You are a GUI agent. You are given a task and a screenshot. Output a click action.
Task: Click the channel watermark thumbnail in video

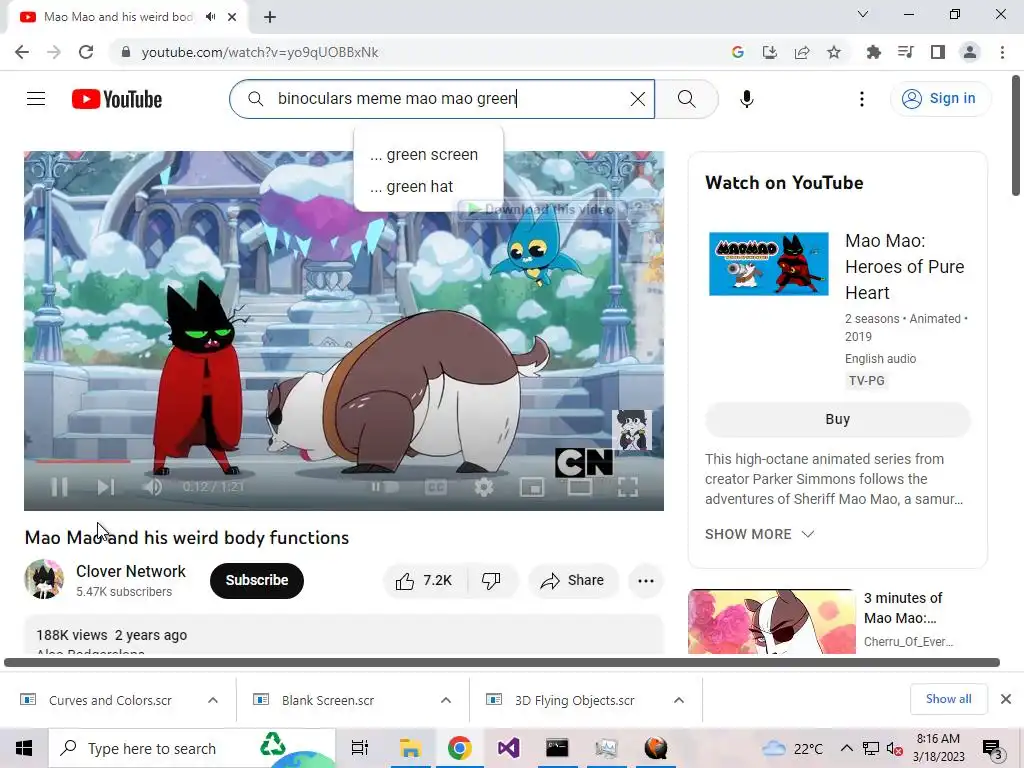click(632, 430)
